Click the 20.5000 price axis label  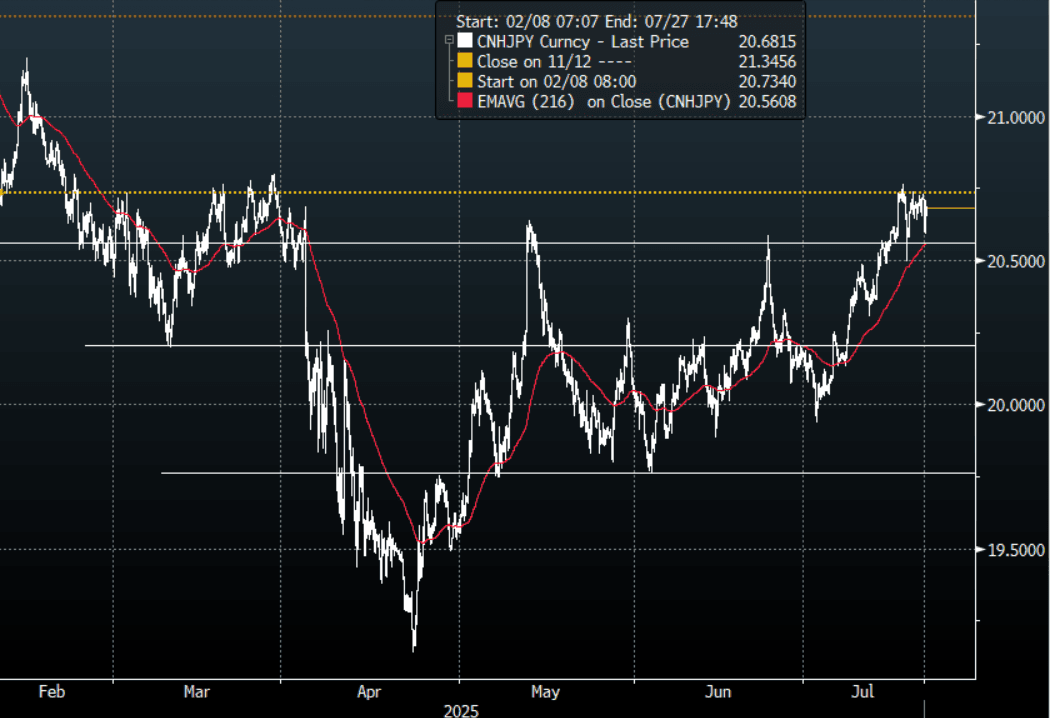coord(1016,261)
